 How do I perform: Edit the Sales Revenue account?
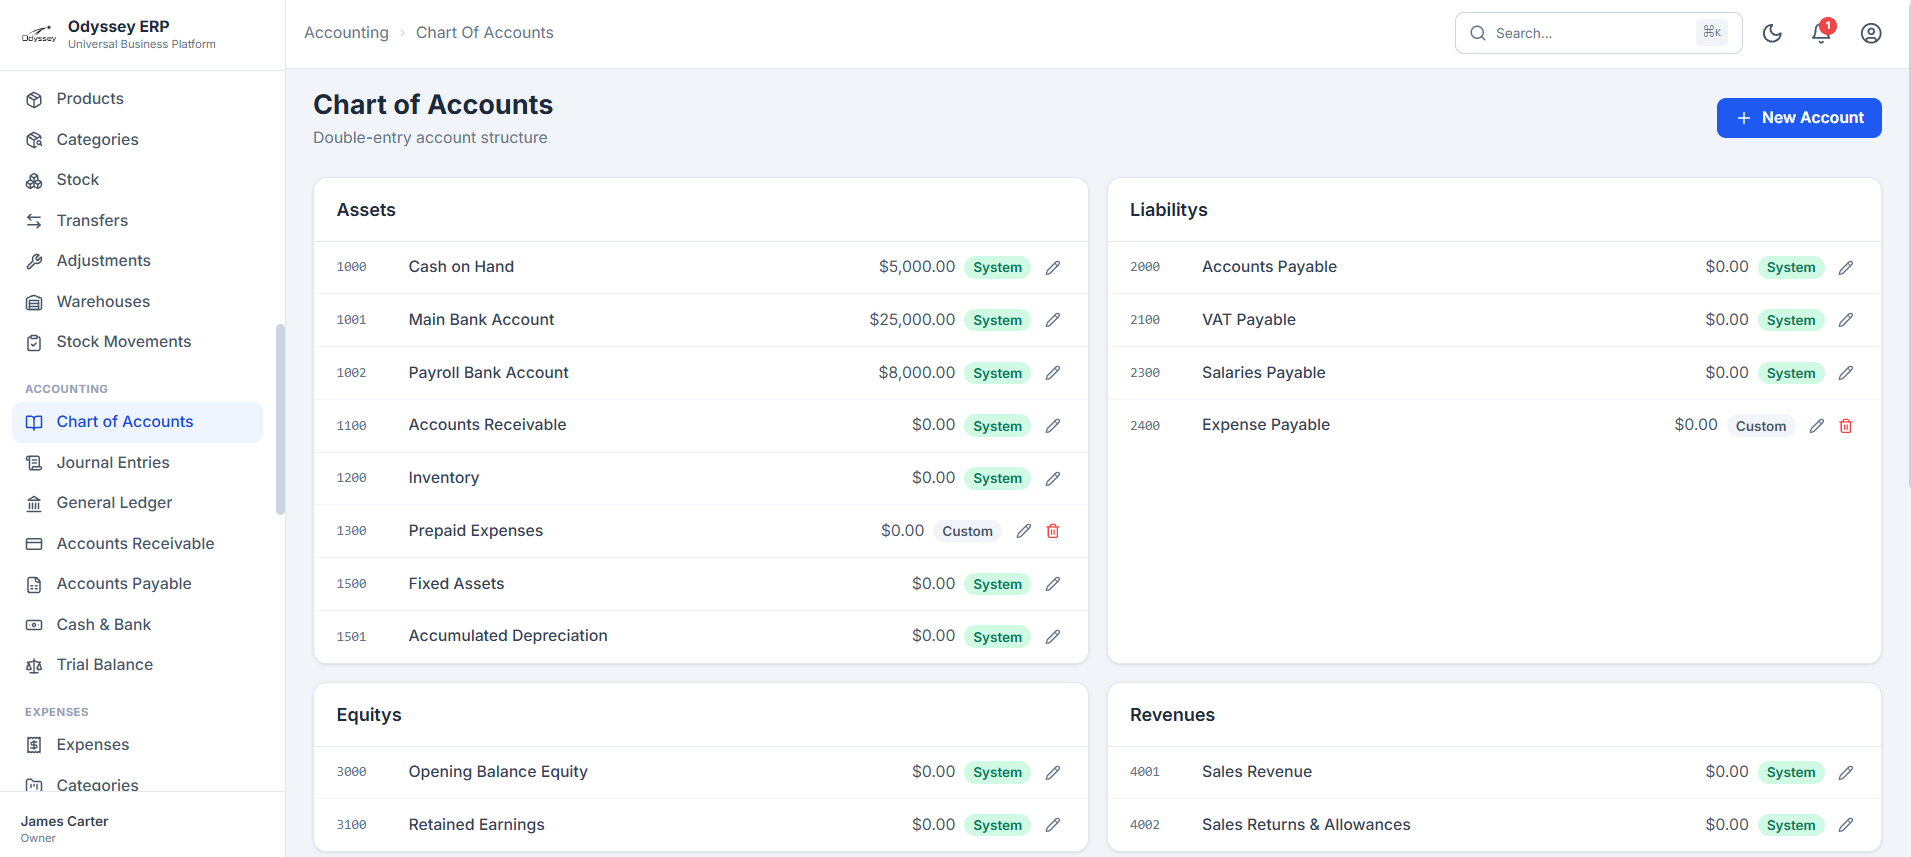[x=1846, y=773]
